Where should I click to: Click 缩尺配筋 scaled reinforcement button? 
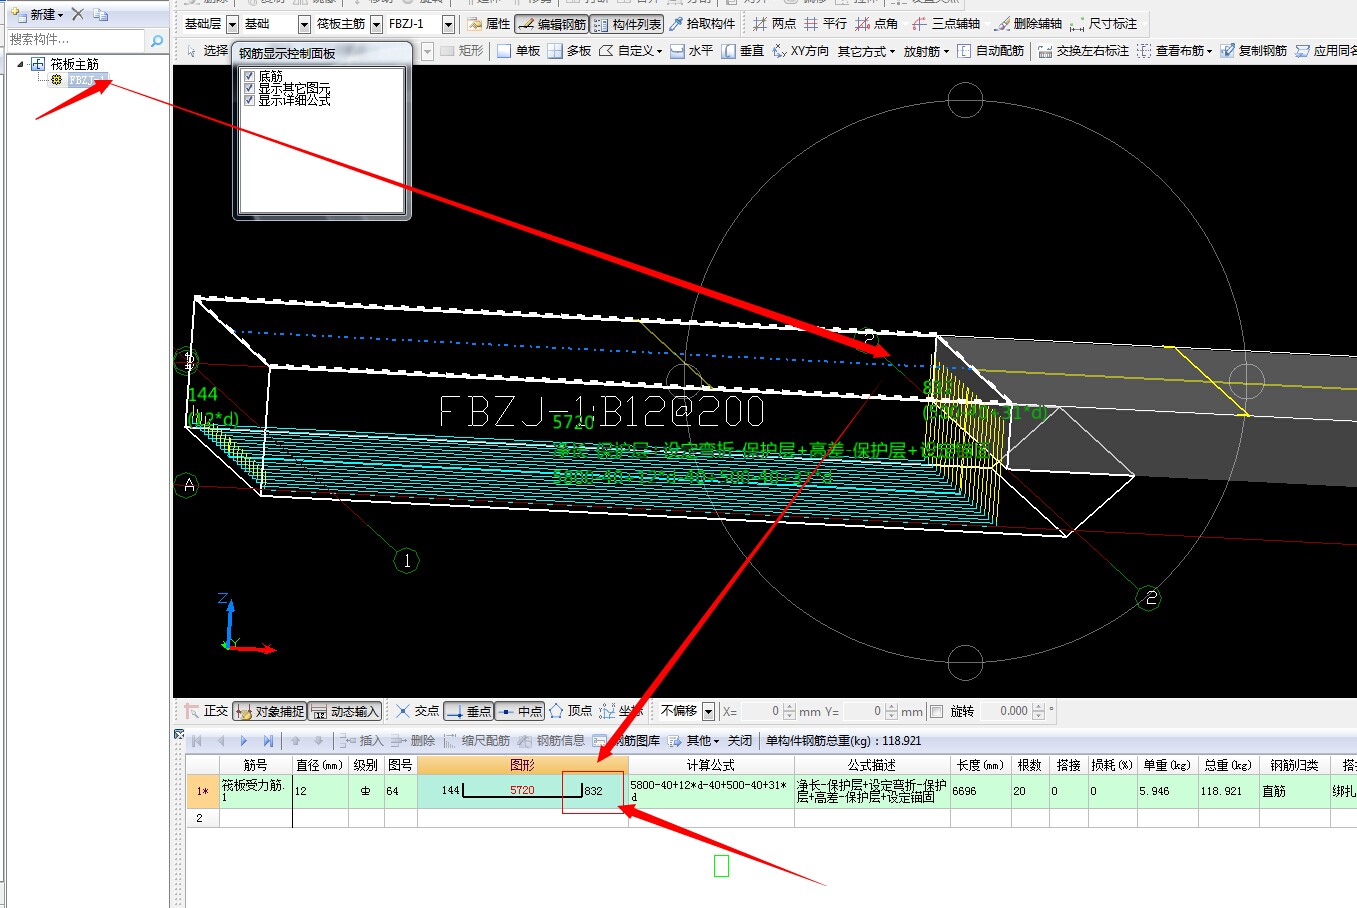[476, 741]
